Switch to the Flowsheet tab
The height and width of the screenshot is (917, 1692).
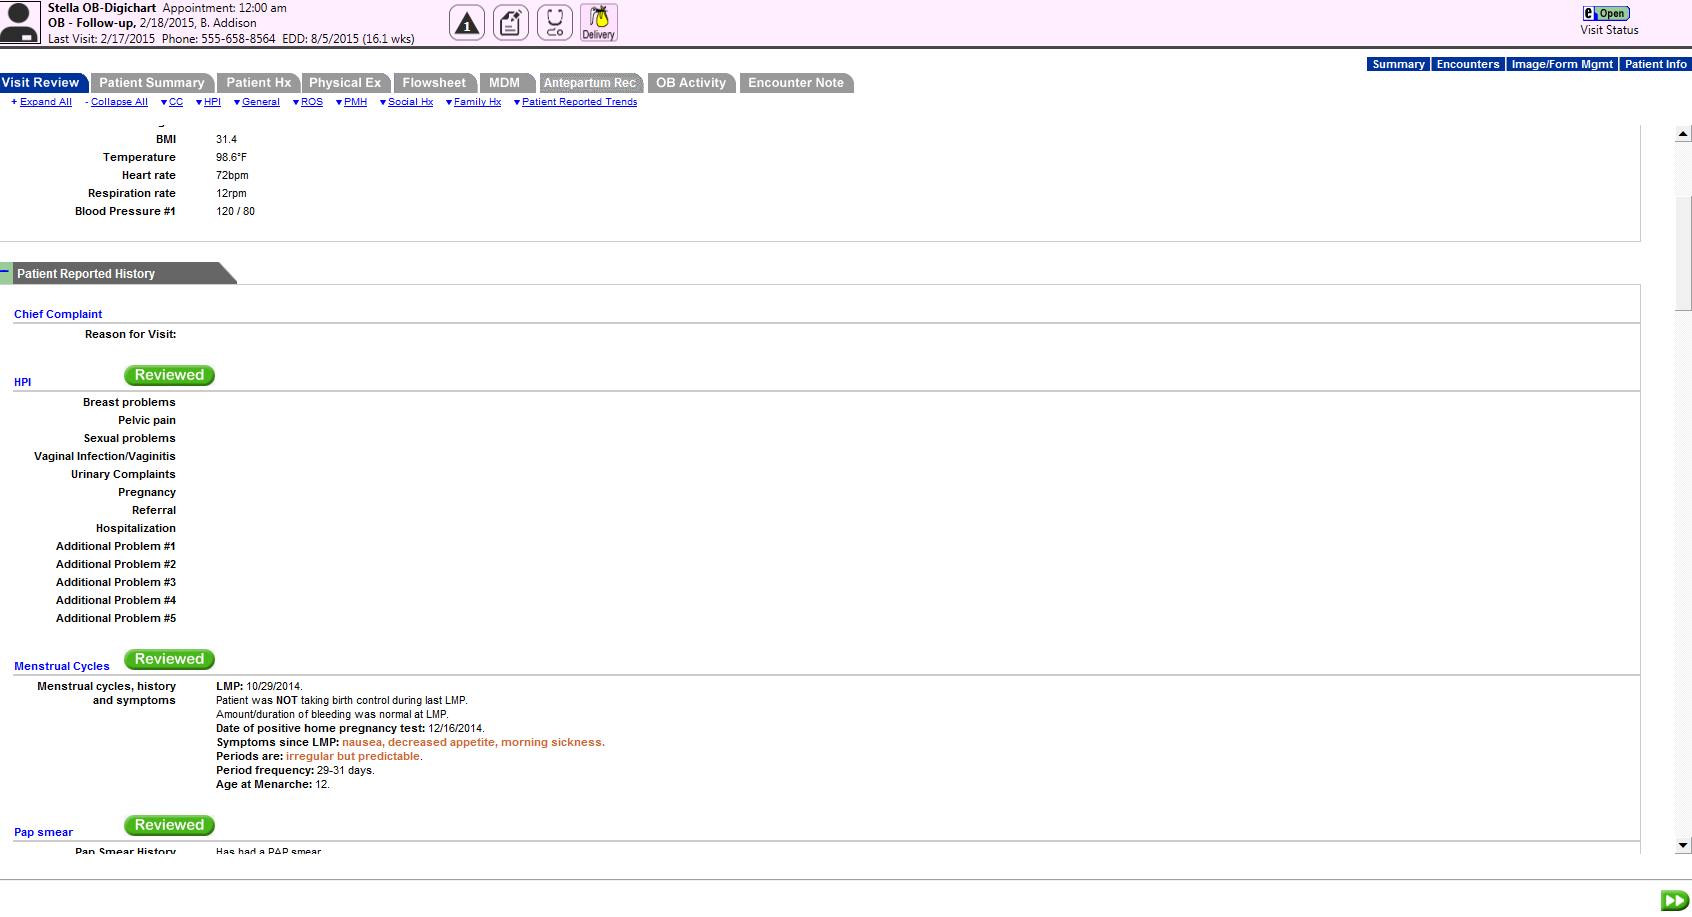tap(434, 83)
